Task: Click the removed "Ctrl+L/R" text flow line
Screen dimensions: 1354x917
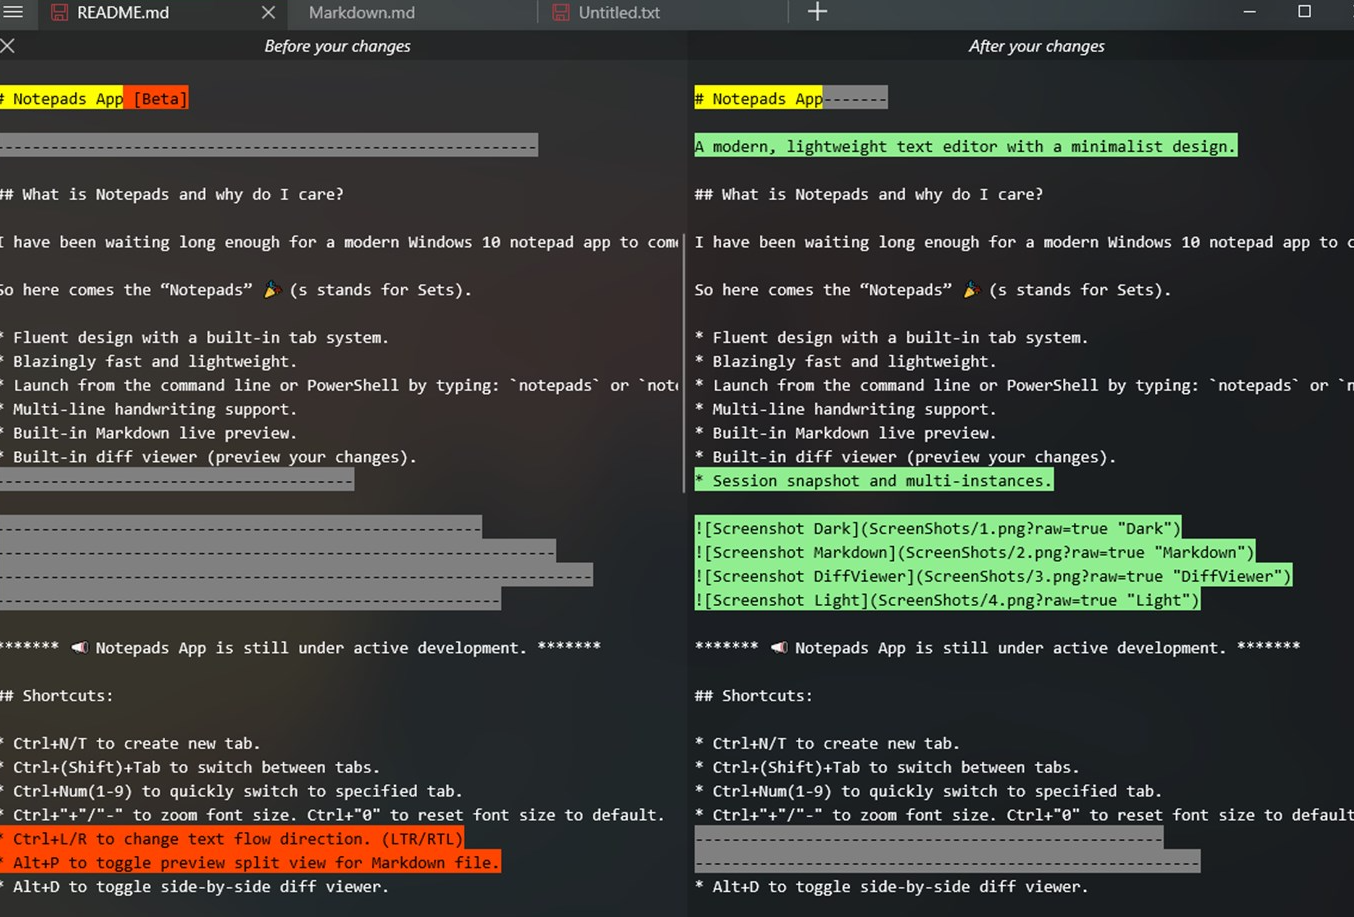Action: (232, 839)
